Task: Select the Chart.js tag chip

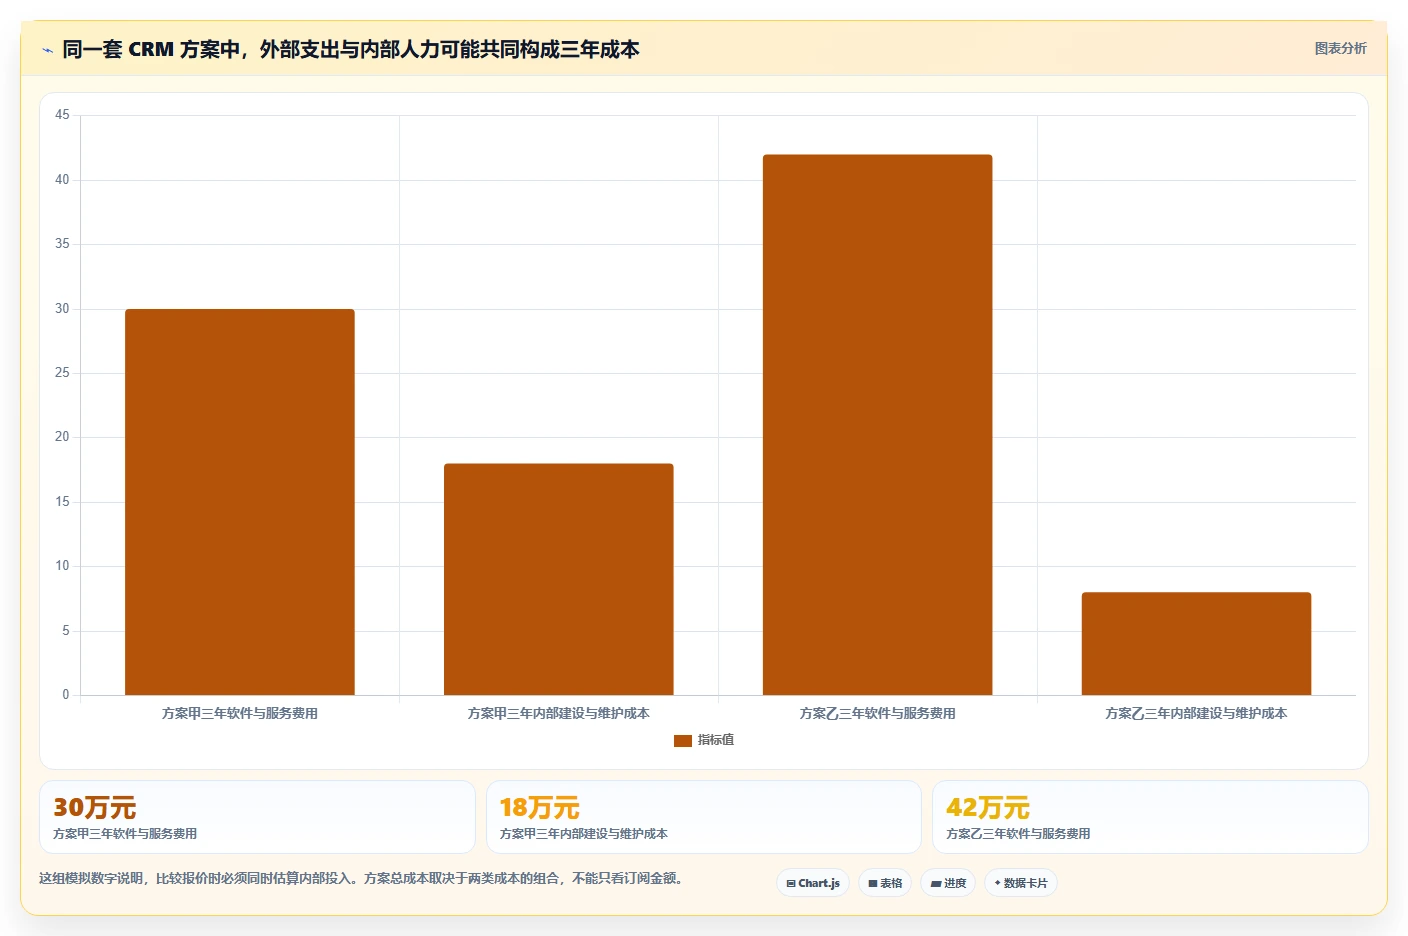Action: [813, 883]
